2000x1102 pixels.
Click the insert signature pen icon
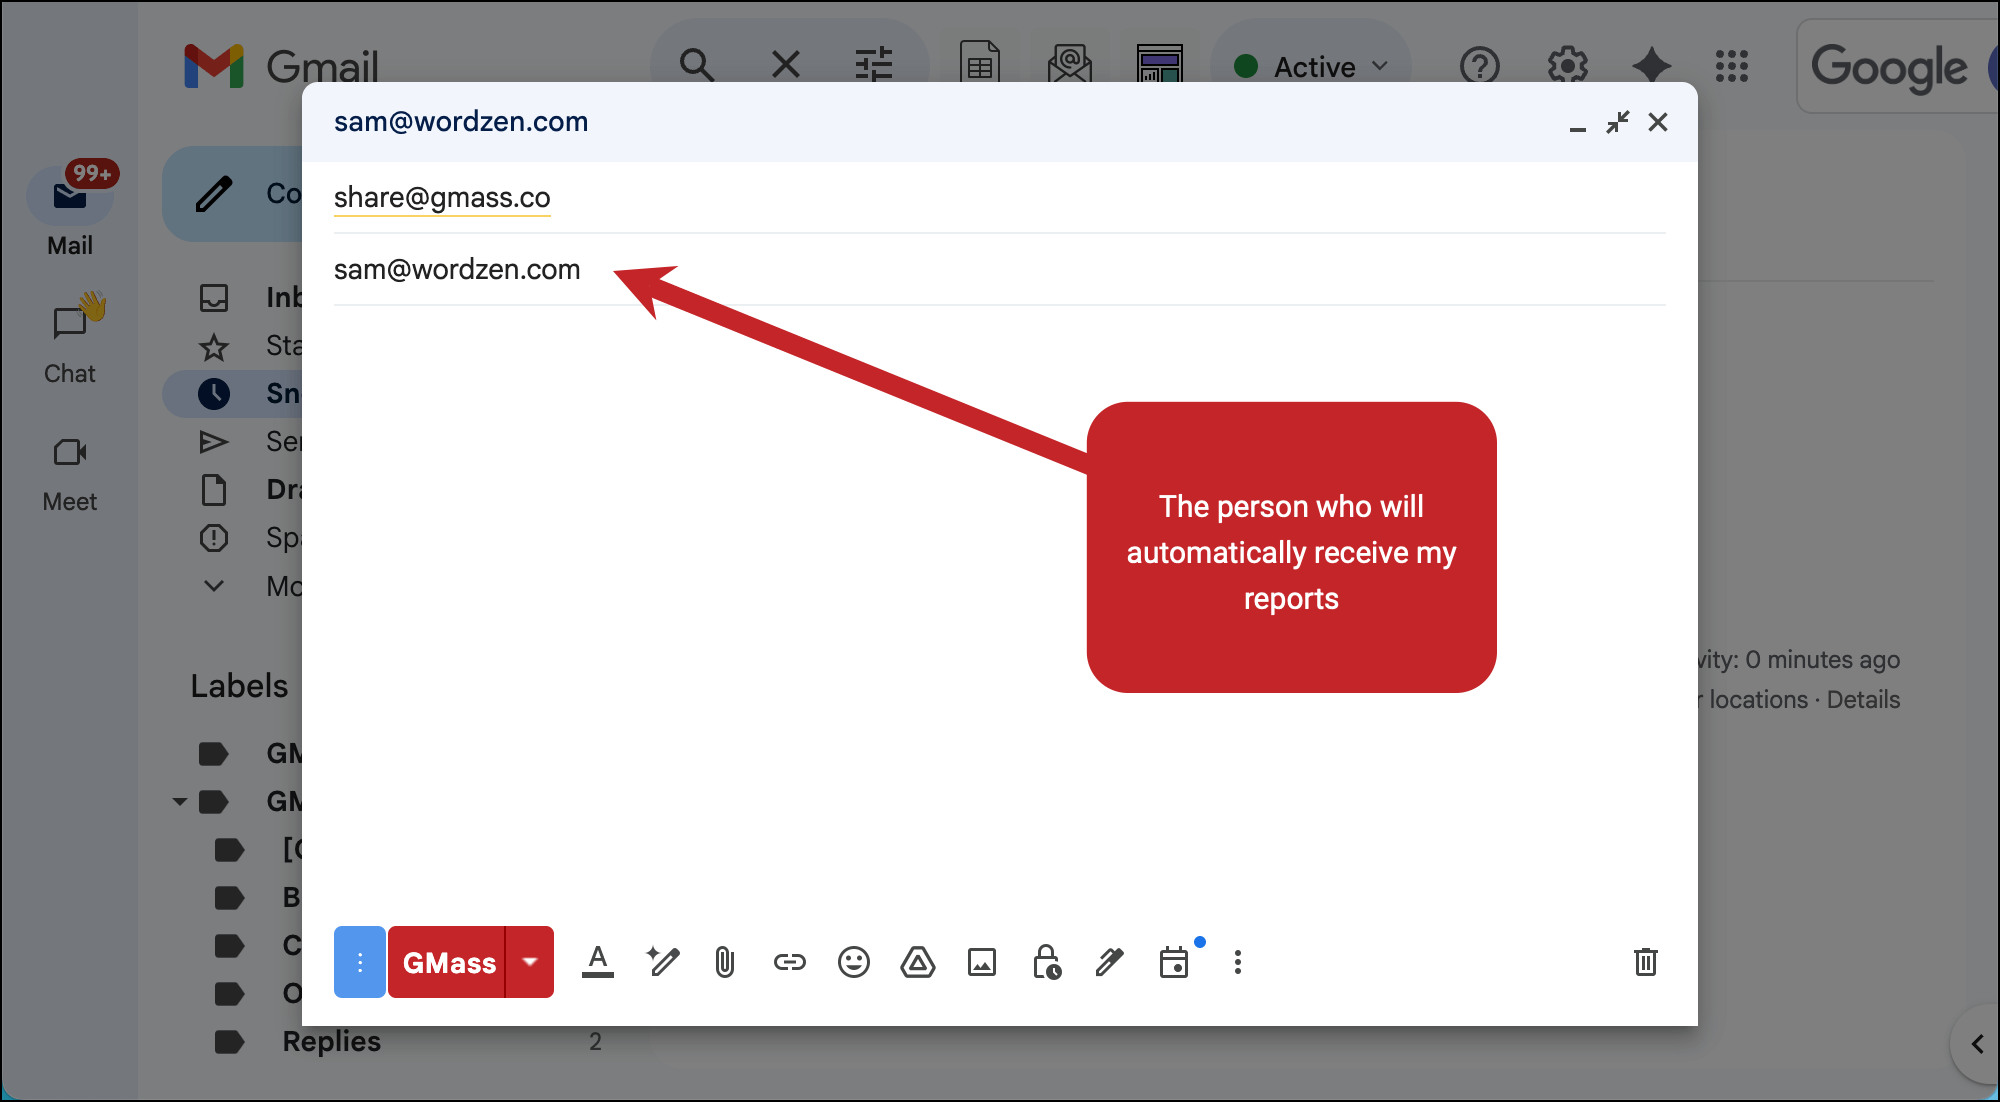pyautogui.click(x=1109, y=963)
